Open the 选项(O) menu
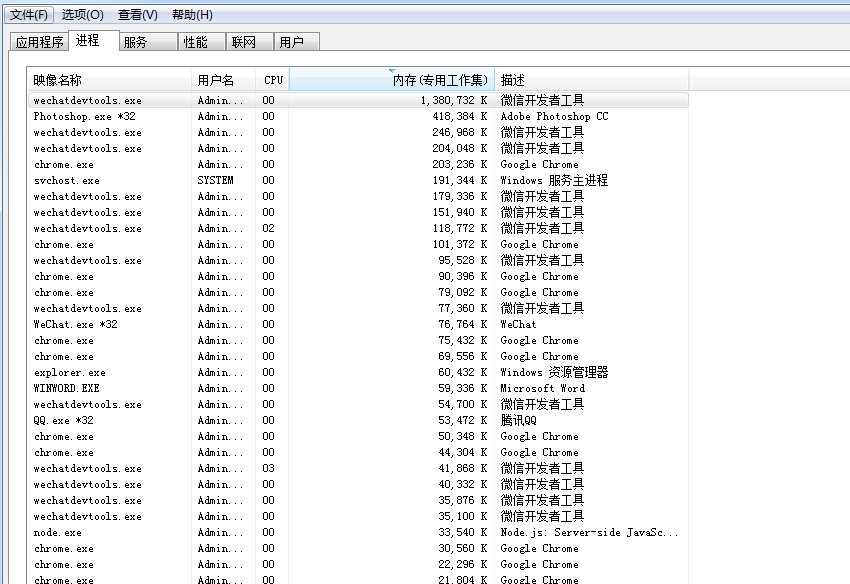 (x=82, y=15)
